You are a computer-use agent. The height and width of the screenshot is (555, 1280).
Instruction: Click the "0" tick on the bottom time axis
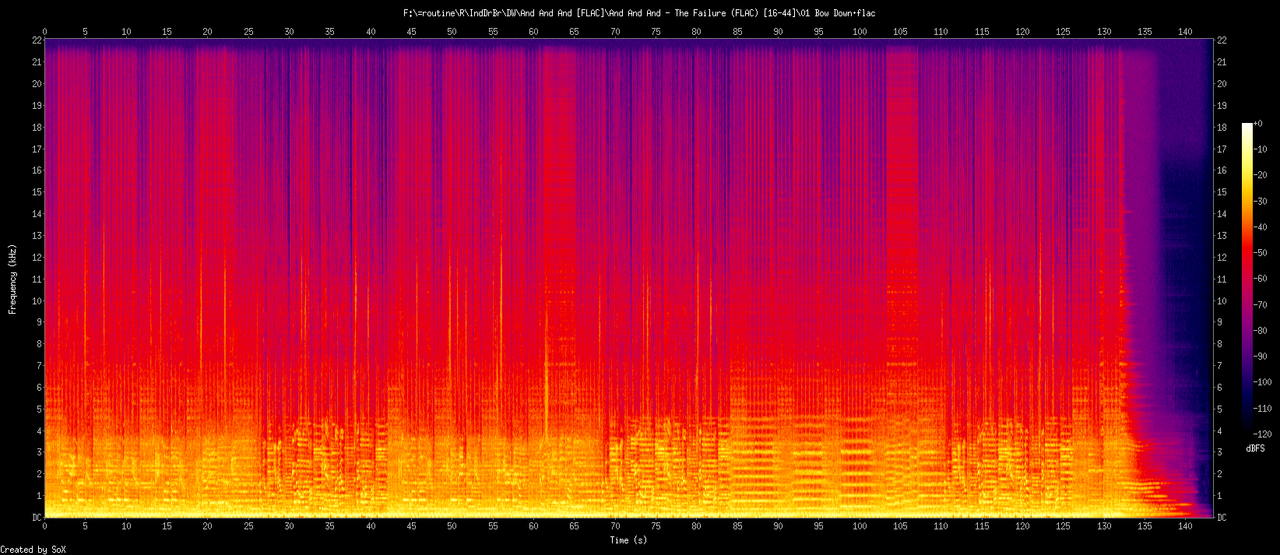(x=45, y=528)
